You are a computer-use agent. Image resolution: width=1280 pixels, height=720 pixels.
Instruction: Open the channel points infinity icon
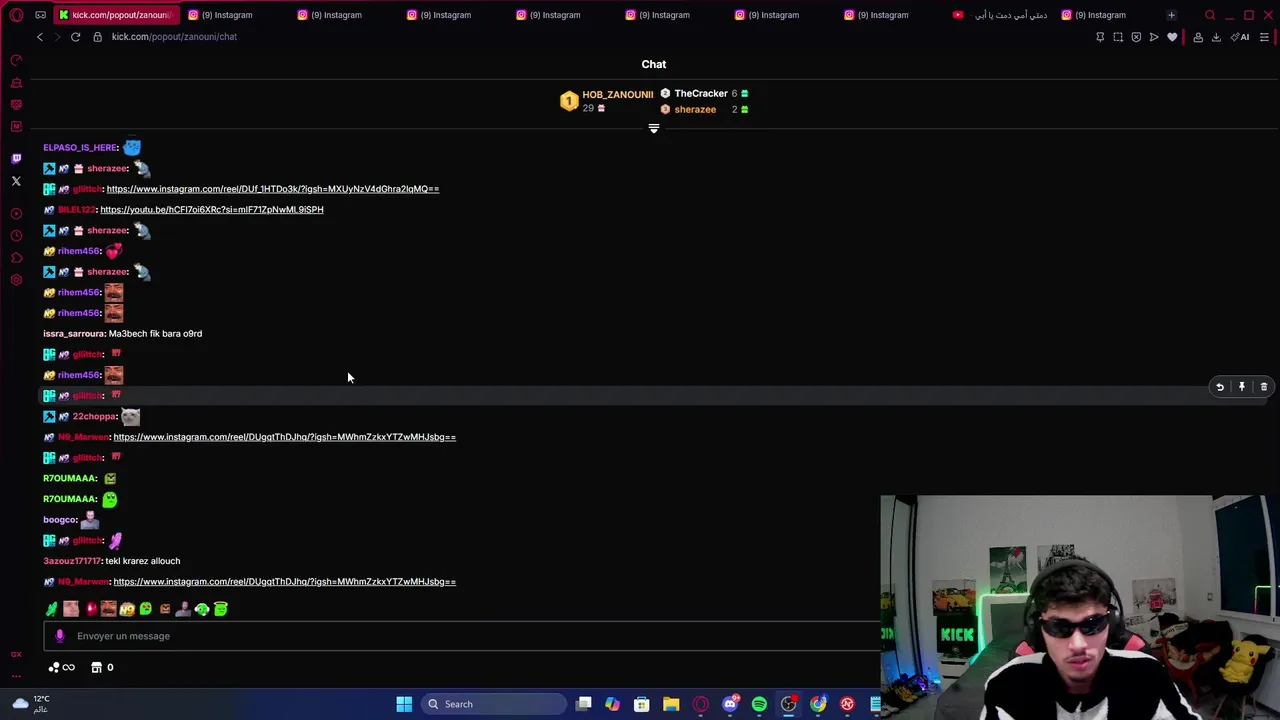tap(61, 667)
